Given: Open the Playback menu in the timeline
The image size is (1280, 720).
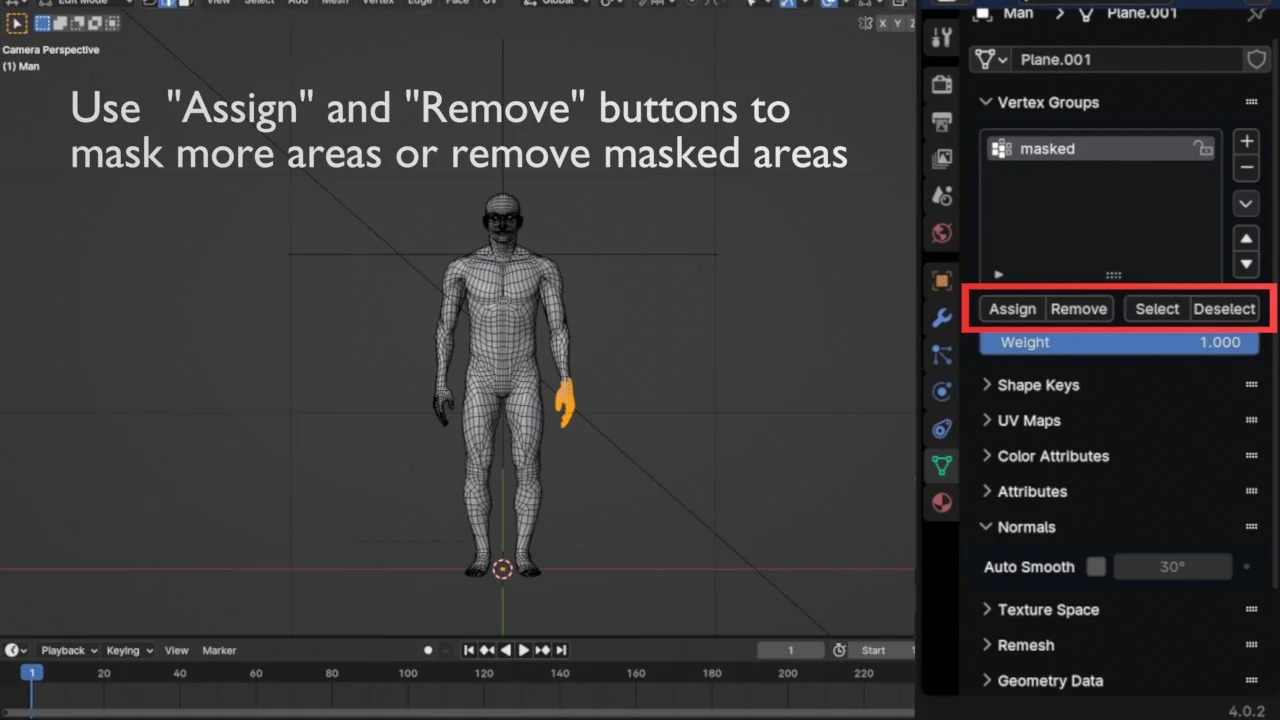Looking at the screenshot, I should tap(62, 650).
